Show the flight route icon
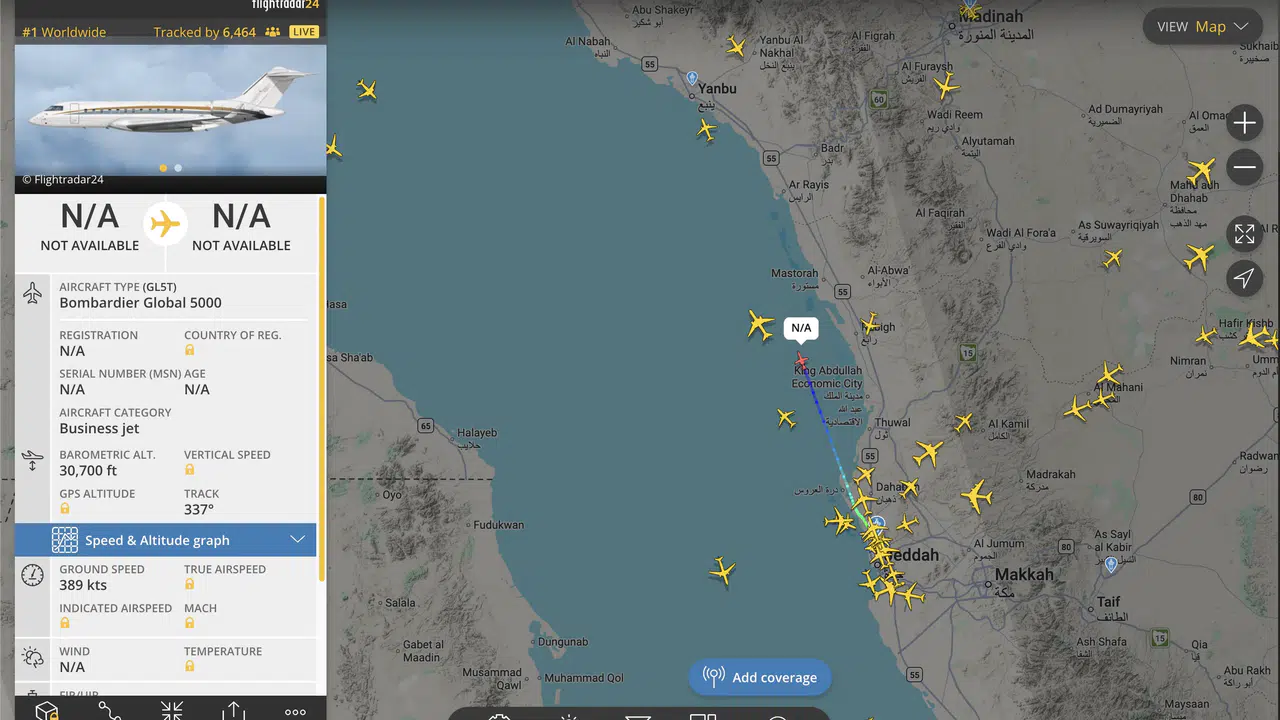This screenshot has width=1280, height=720. click(109, 711)
